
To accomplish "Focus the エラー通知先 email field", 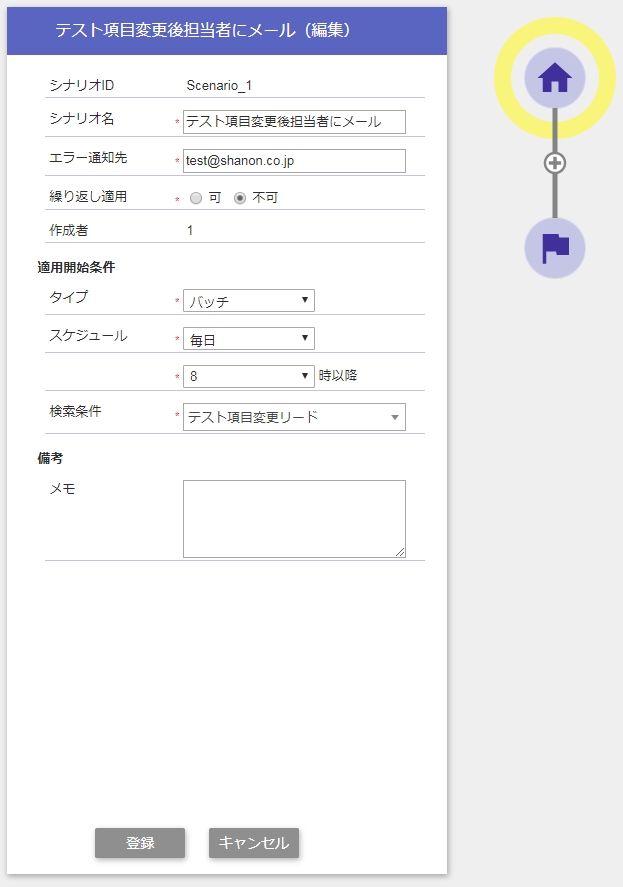I will pos(294,161).
